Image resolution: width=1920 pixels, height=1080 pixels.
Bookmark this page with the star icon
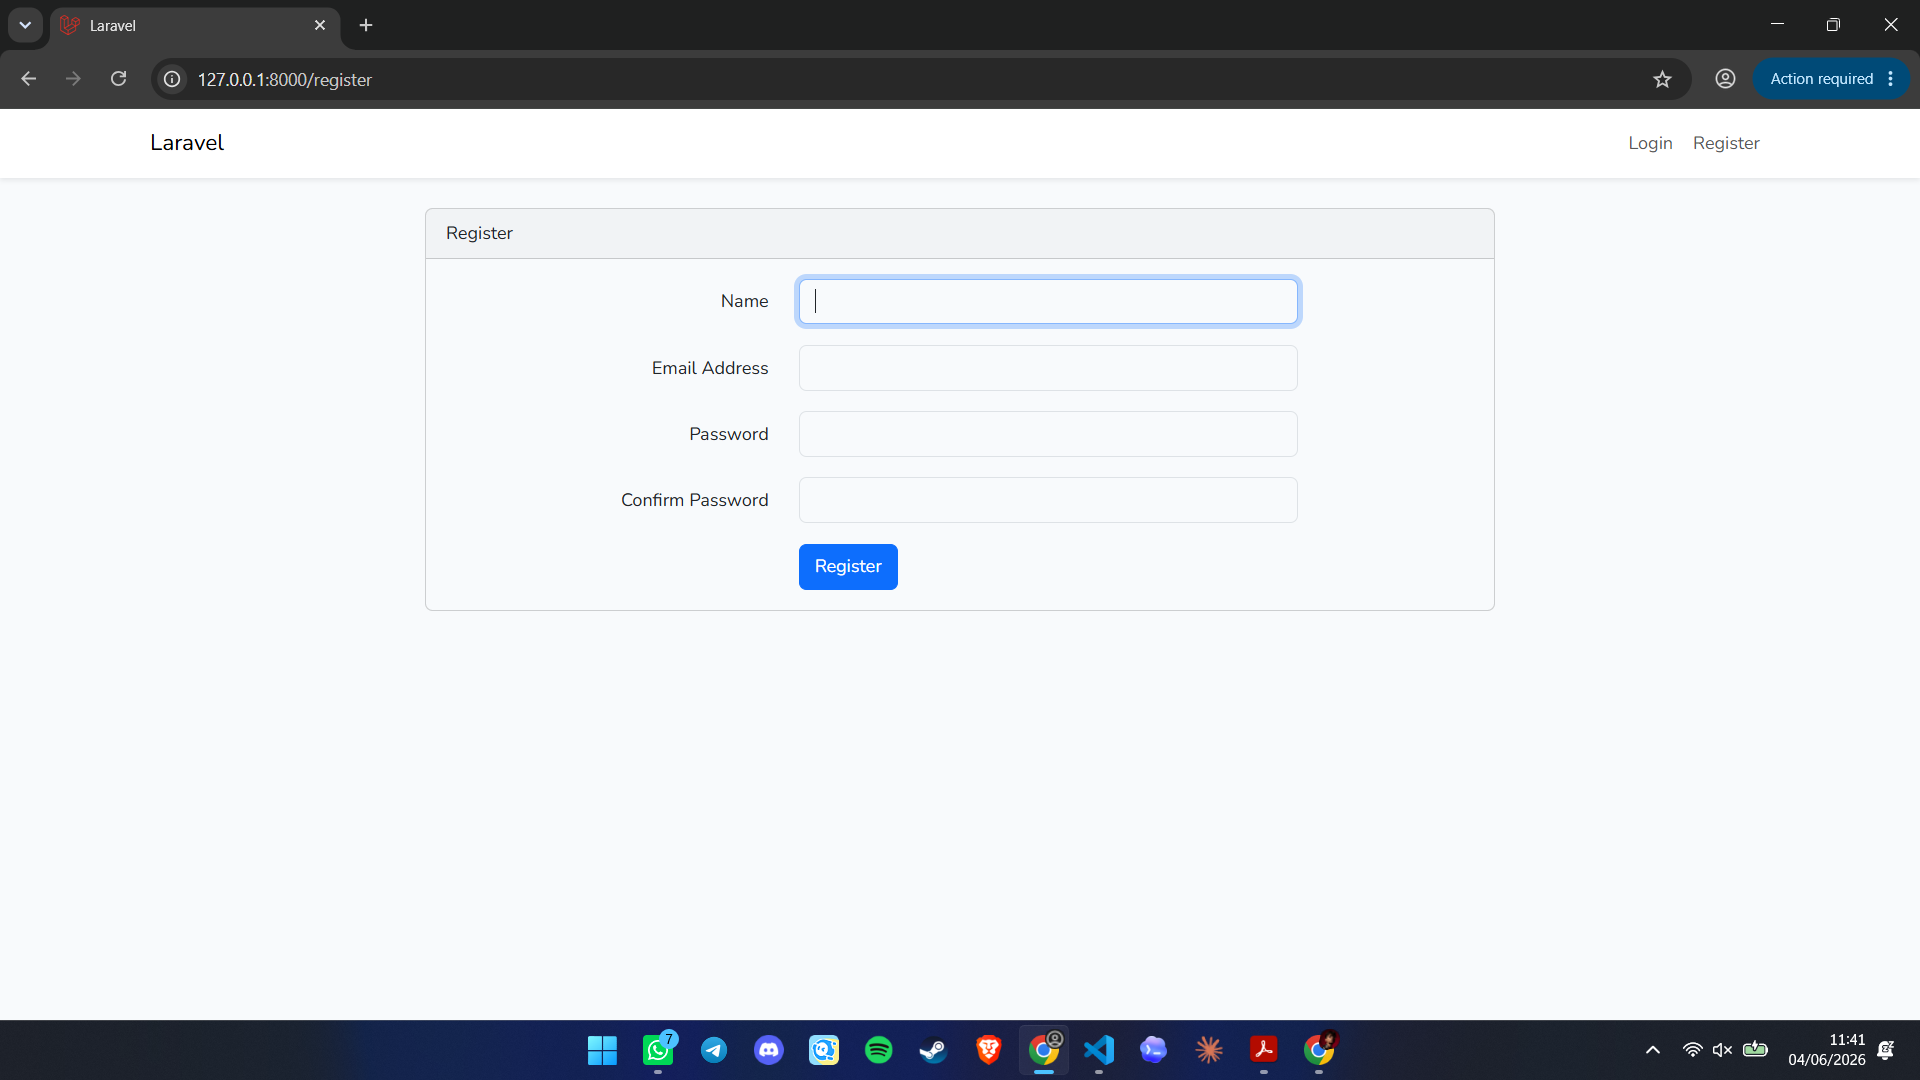(x=1662, y=79)
